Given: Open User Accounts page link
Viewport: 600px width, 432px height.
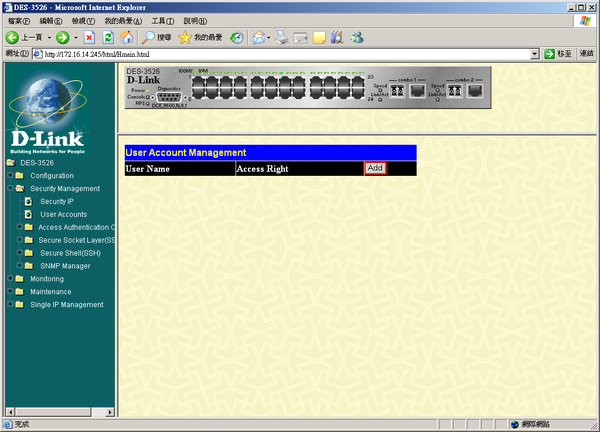Looking at the screenshot, I should [64, 214].
